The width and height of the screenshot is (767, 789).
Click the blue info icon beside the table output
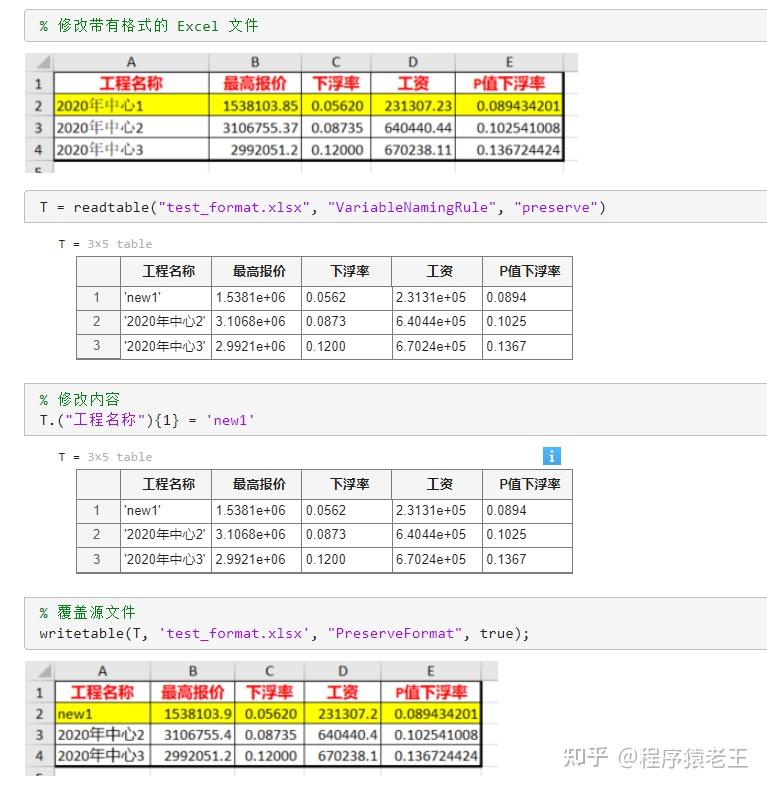[x=552, y=456]
